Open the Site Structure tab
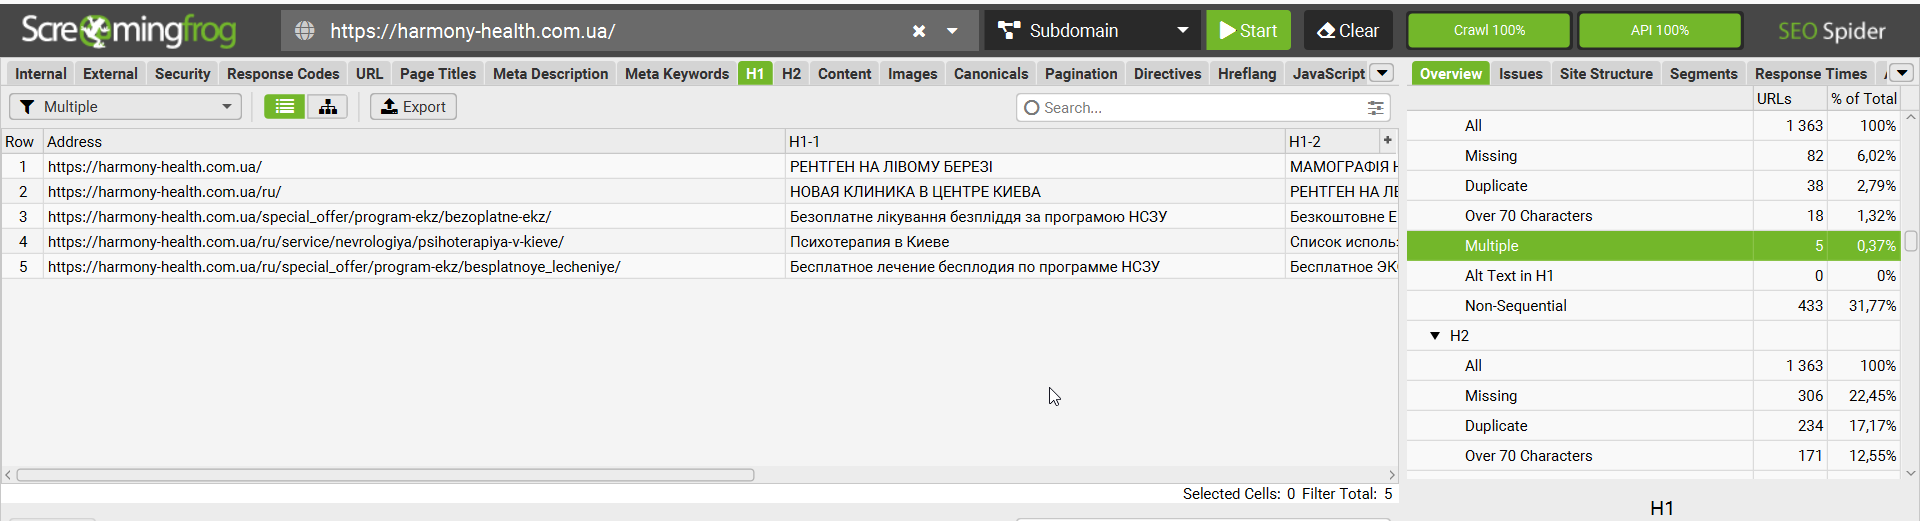This screenshot has width=1920, height=521. [x=1606, y=74]
